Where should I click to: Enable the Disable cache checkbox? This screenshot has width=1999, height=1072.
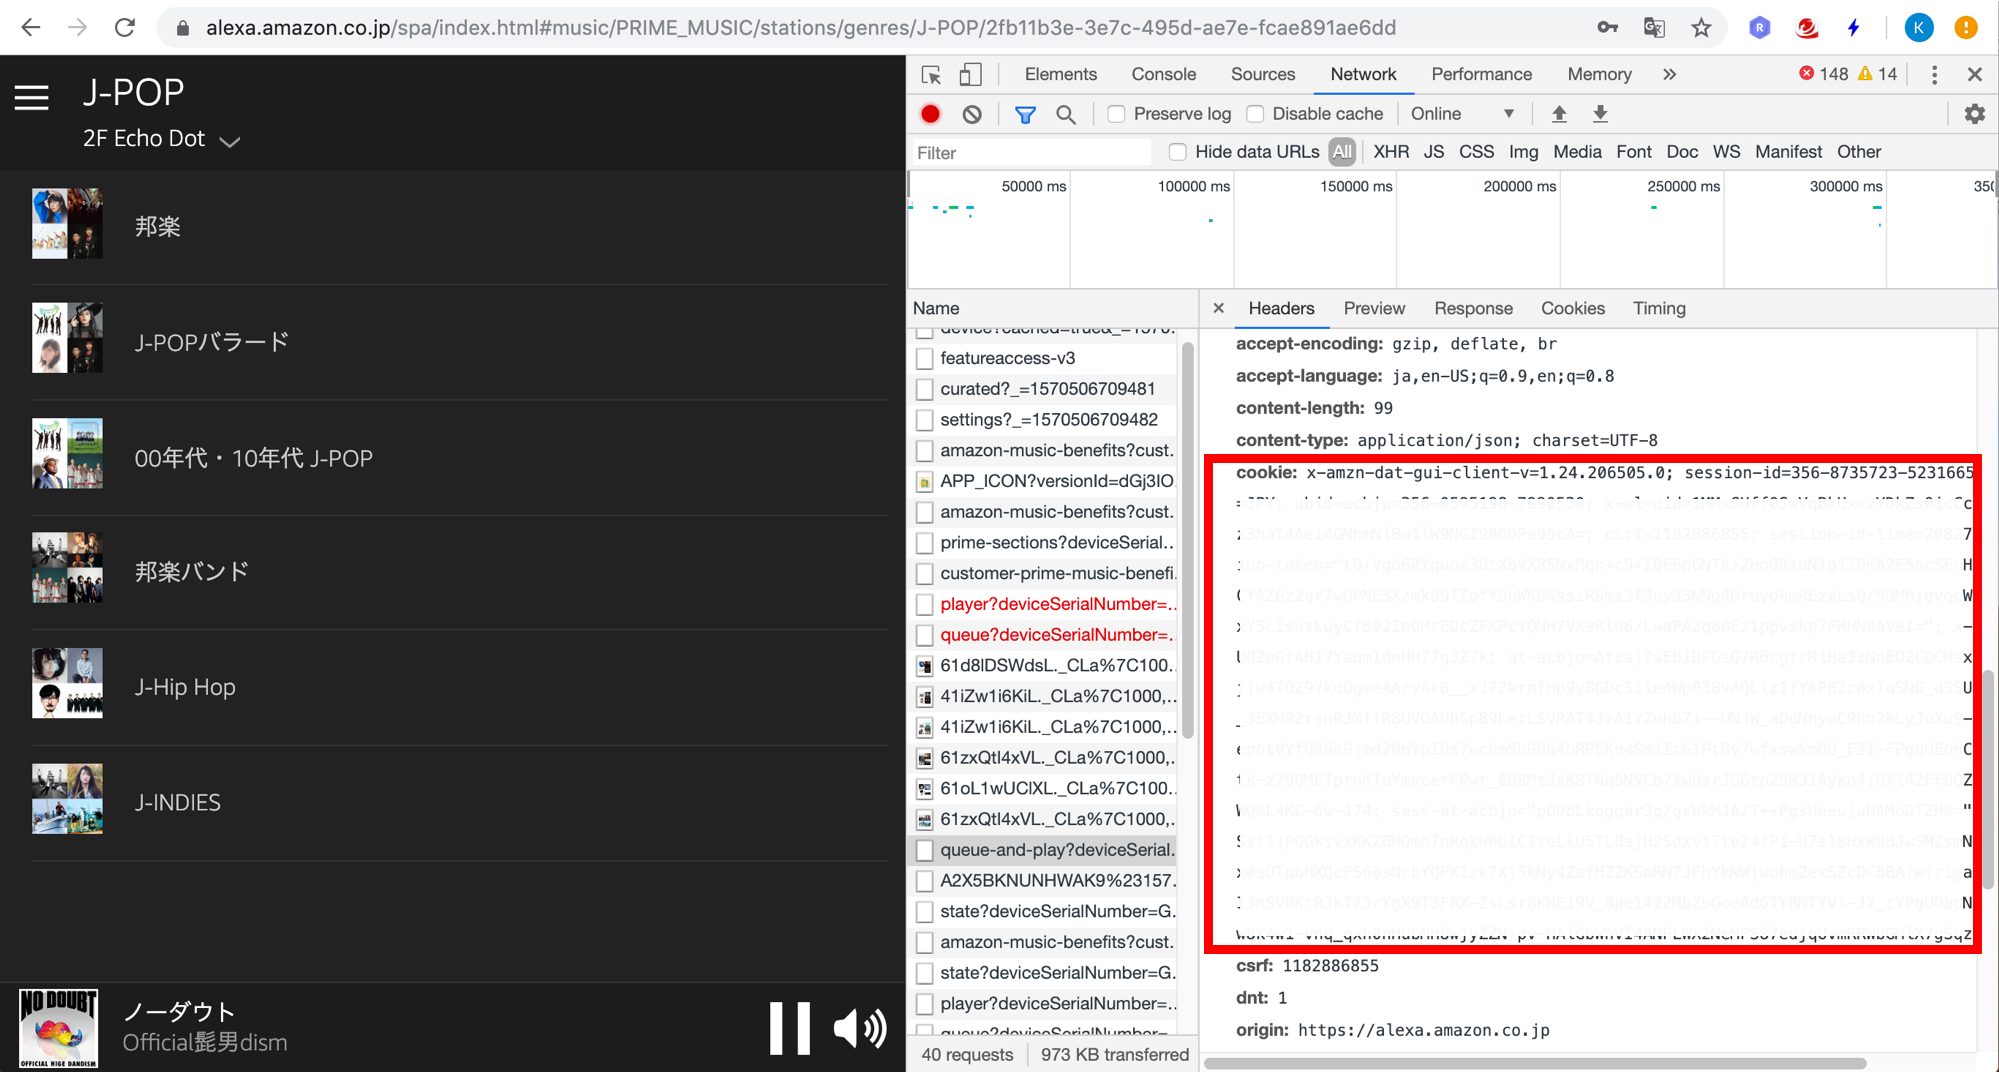[1255, 114]
